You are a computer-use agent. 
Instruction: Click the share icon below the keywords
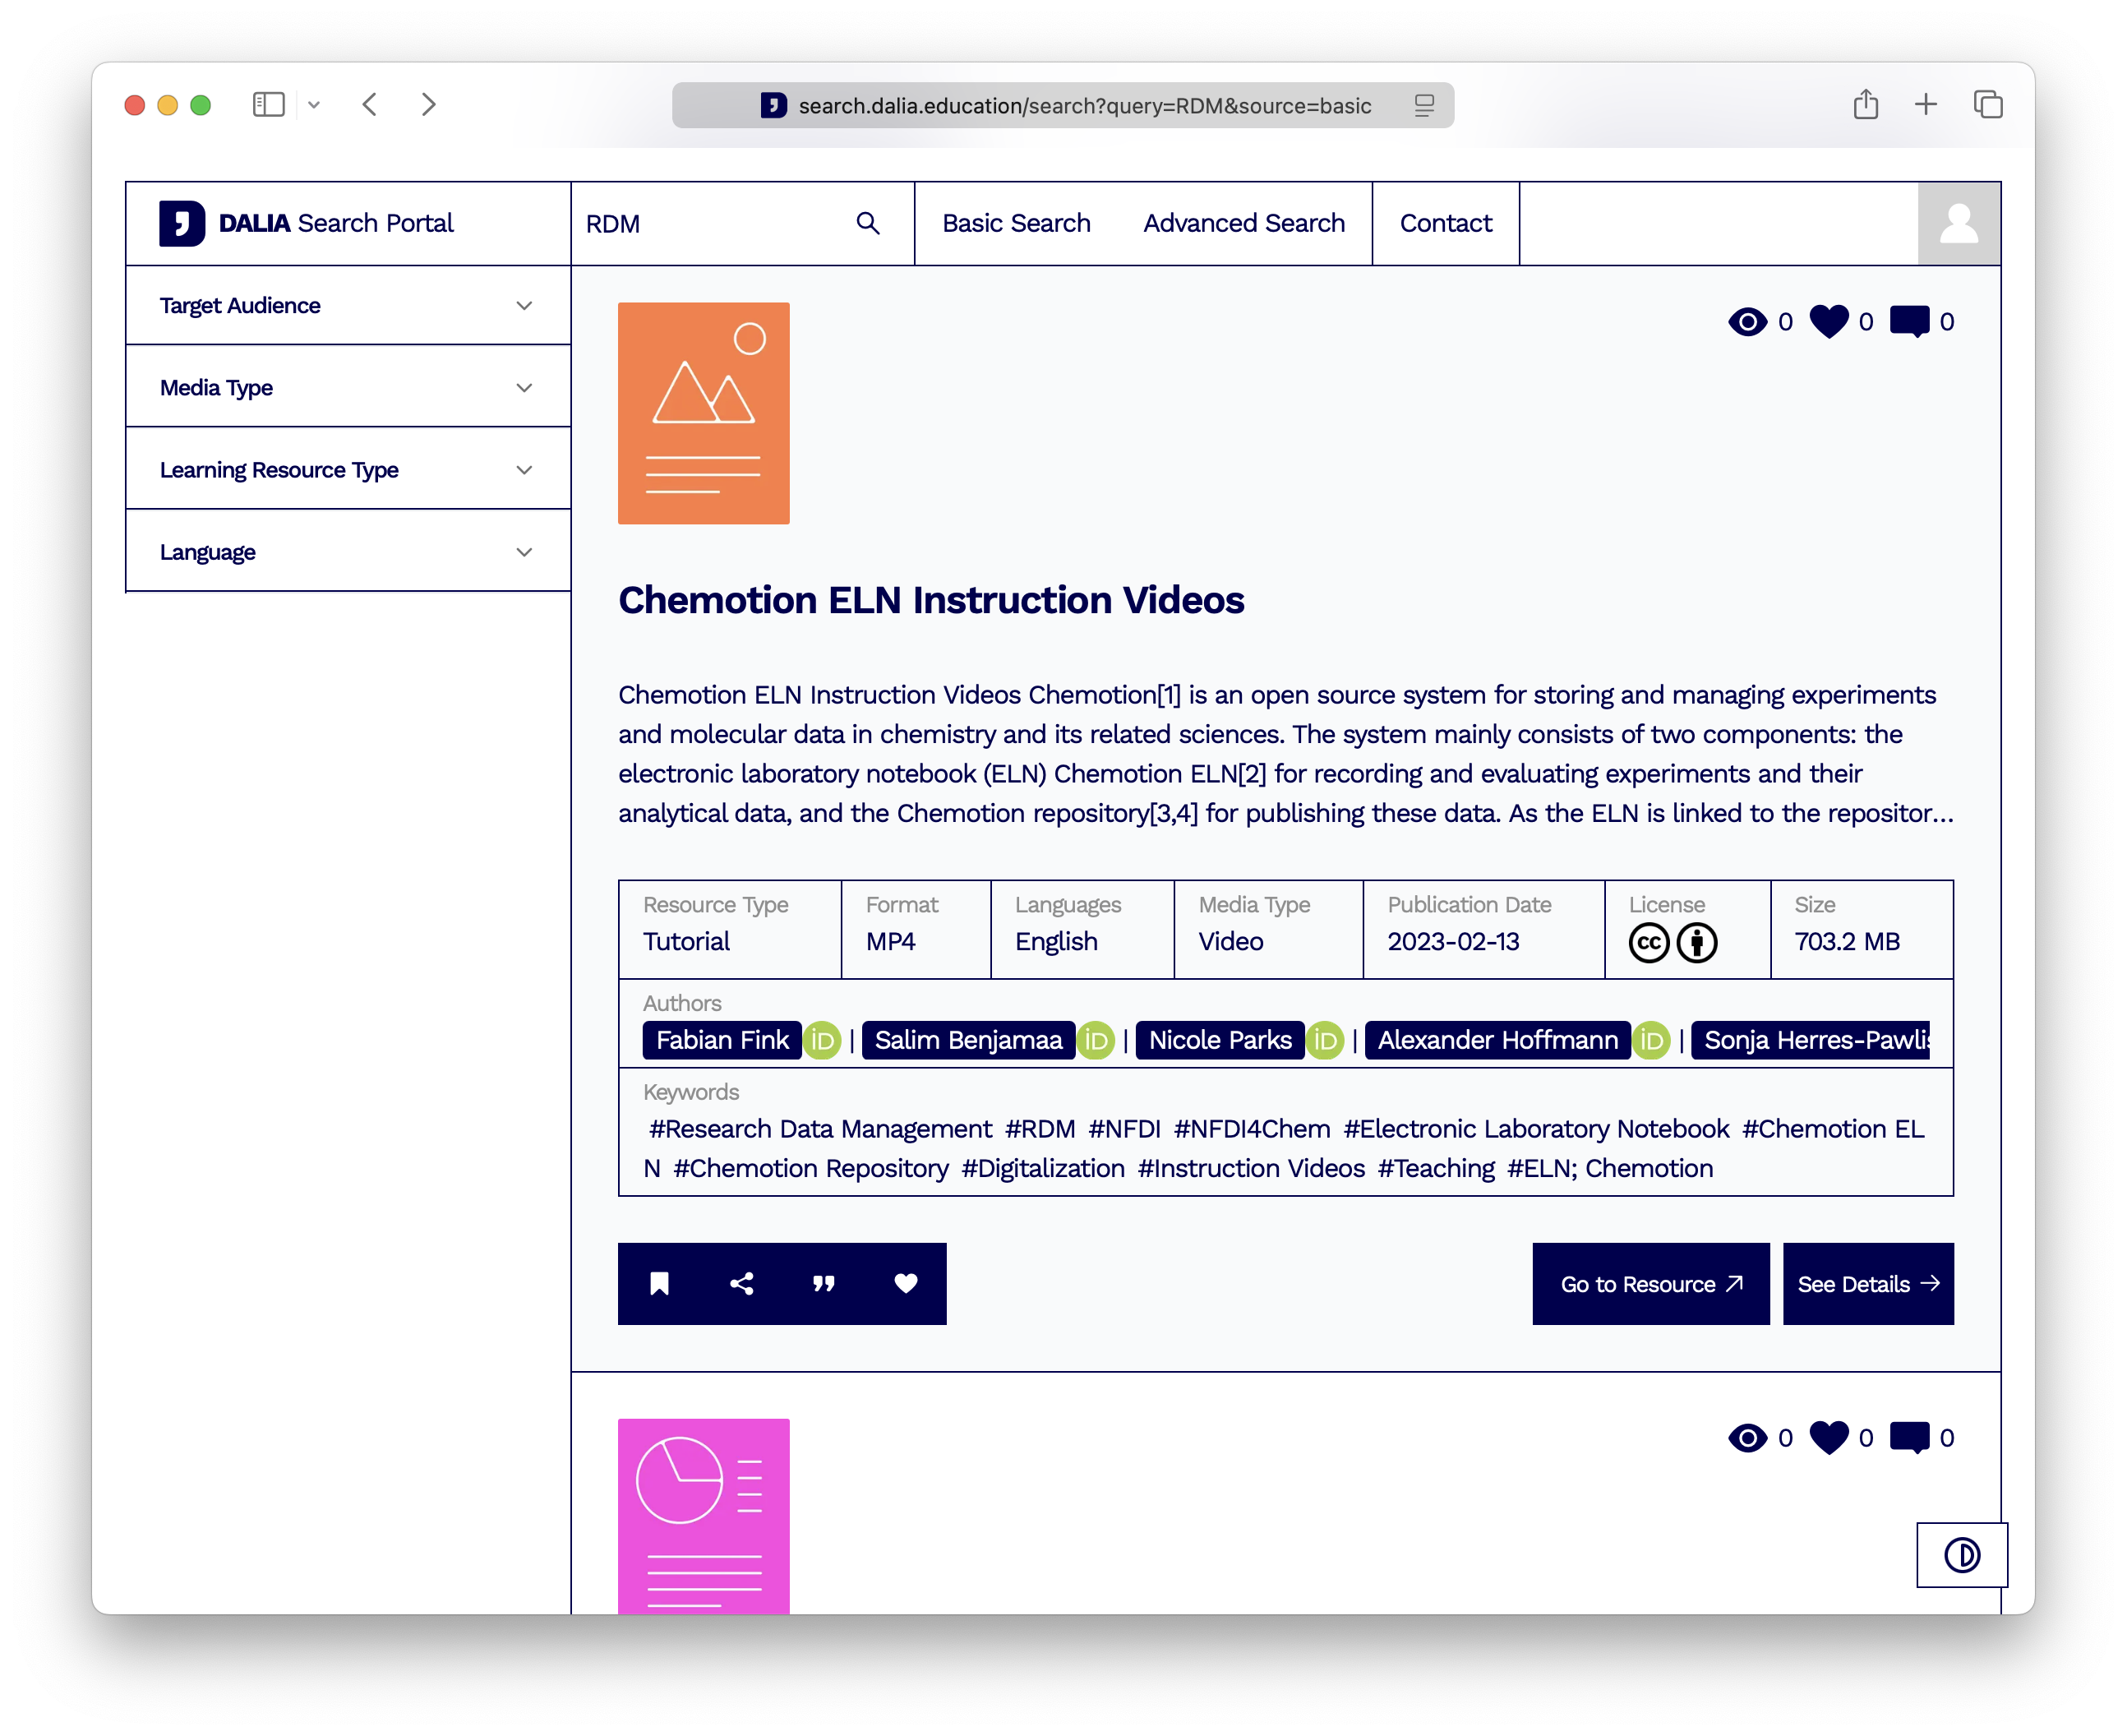click(741, 1284)
